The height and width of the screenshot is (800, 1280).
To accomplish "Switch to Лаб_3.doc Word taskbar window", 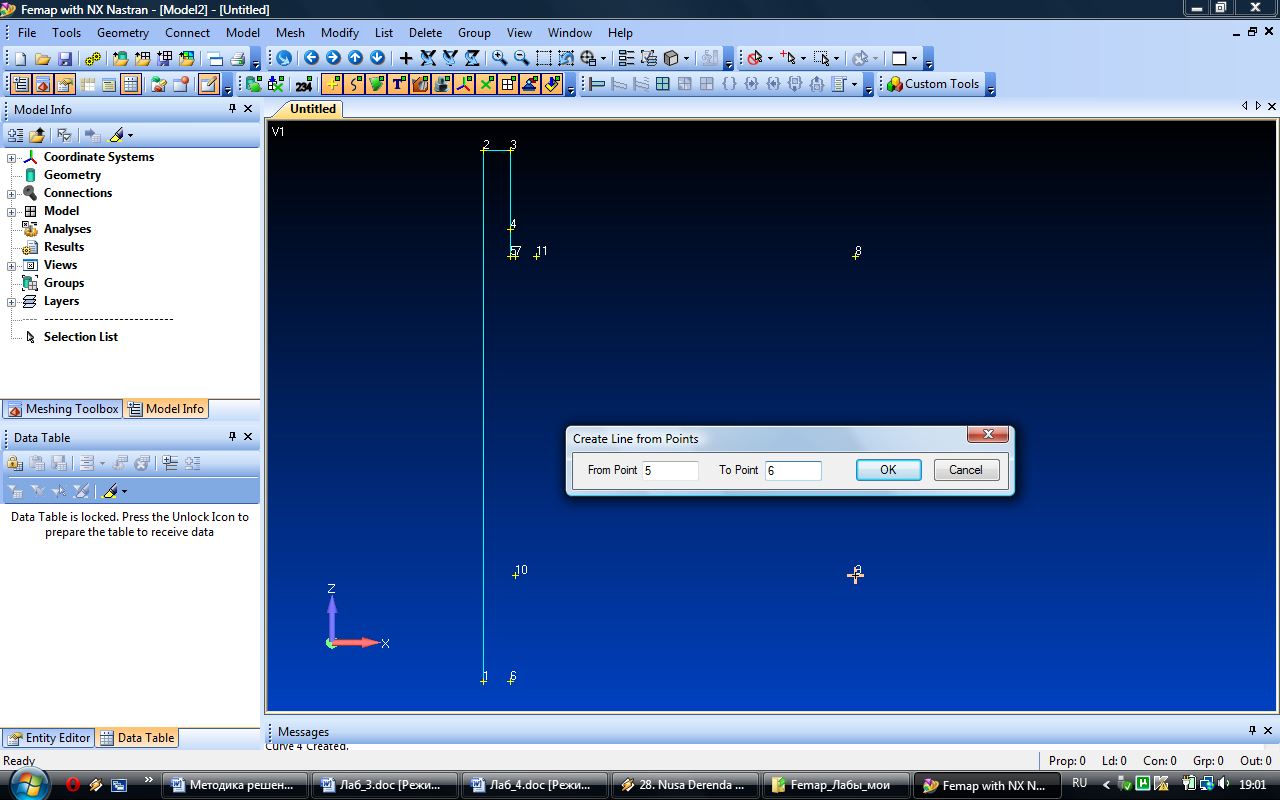I will (x=384, y=785).
